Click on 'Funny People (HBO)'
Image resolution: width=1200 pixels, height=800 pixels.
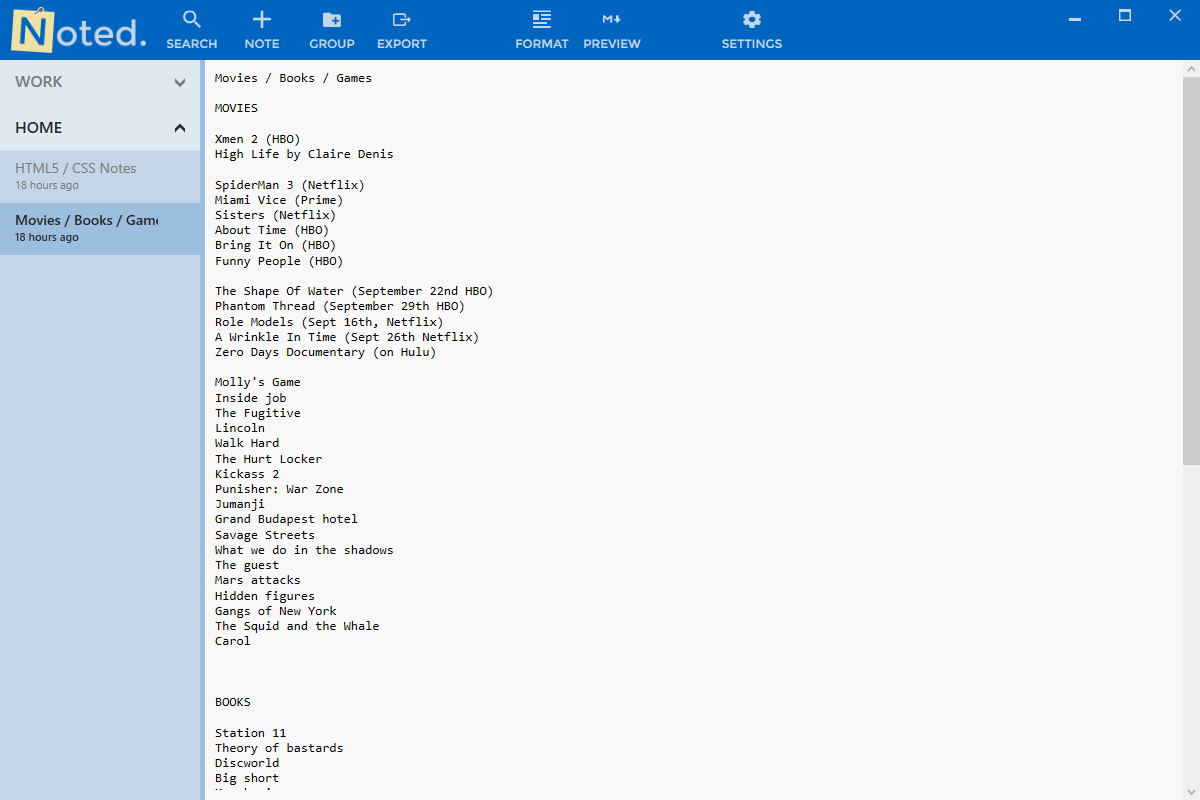click(x=279, y=261)
